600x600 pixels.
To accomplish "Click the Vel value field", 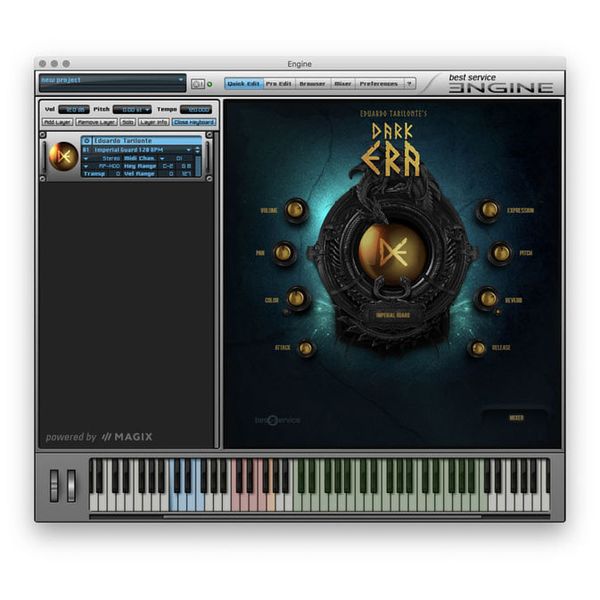I will [74, 110].
